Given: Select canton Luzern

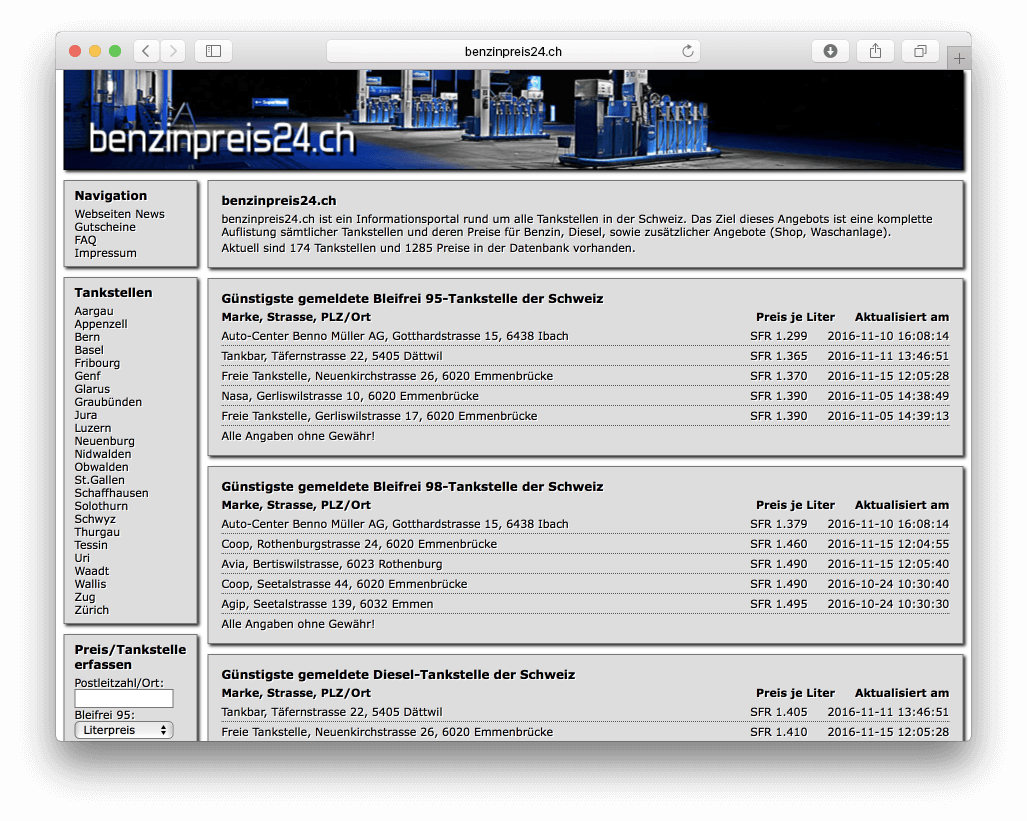Looking at the screenshot, I should [92, 429].
